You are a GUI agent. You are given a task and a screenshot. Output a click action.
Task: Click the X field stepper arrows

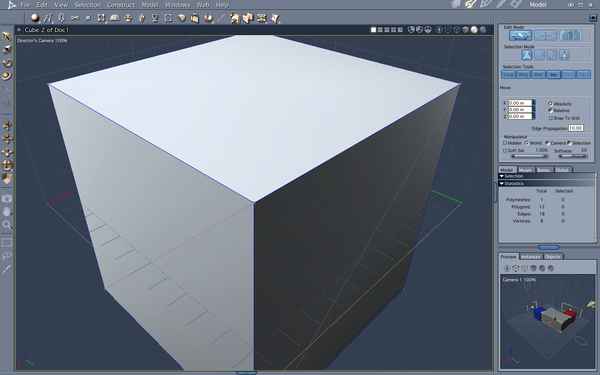coord(534,103)
